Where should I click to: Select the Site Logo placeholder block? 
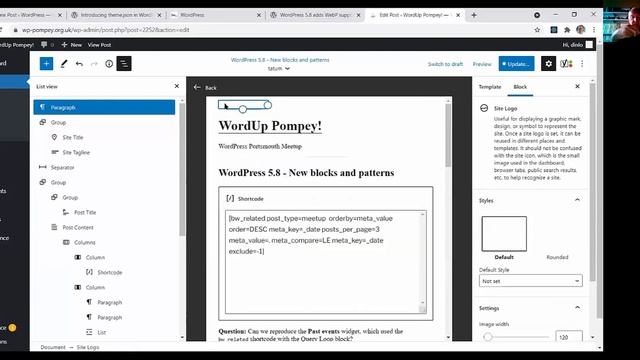click(244, 105)
